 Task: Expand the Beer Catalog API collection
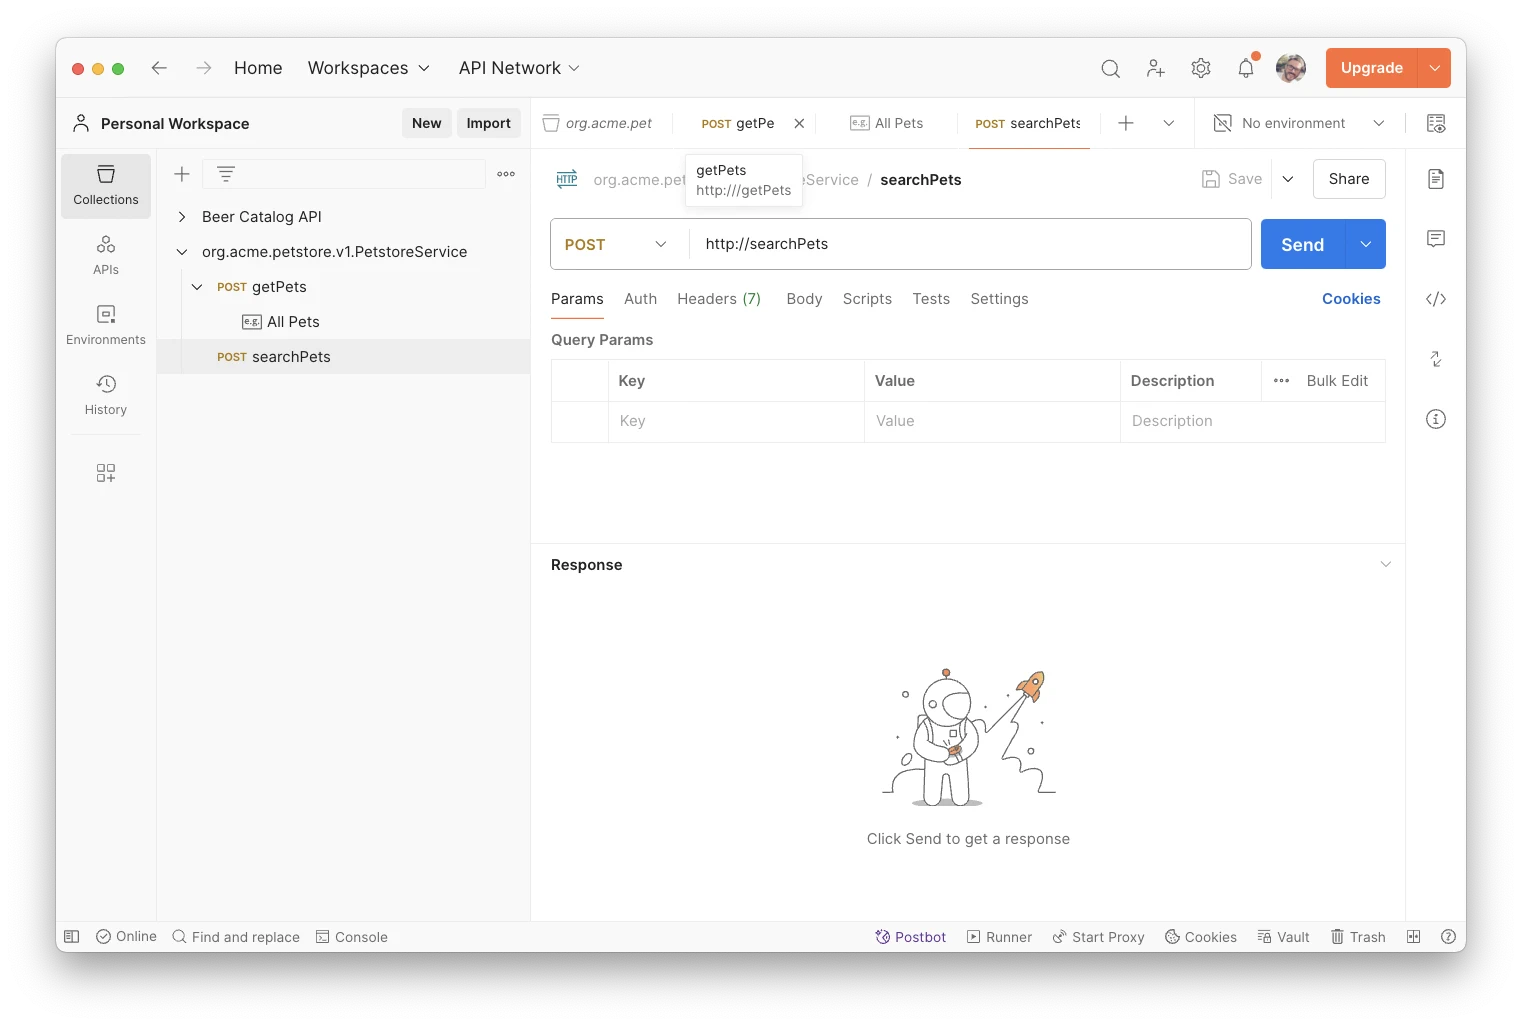pyautogui.click(x=182, y=217)
